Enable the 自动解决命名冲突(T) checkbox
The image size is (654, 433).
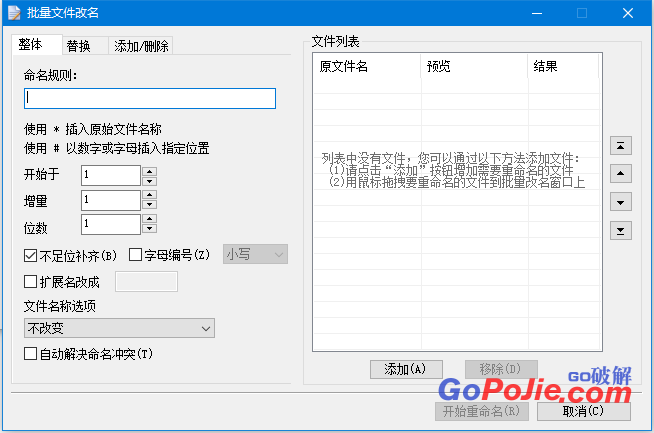tap(30, 354)
